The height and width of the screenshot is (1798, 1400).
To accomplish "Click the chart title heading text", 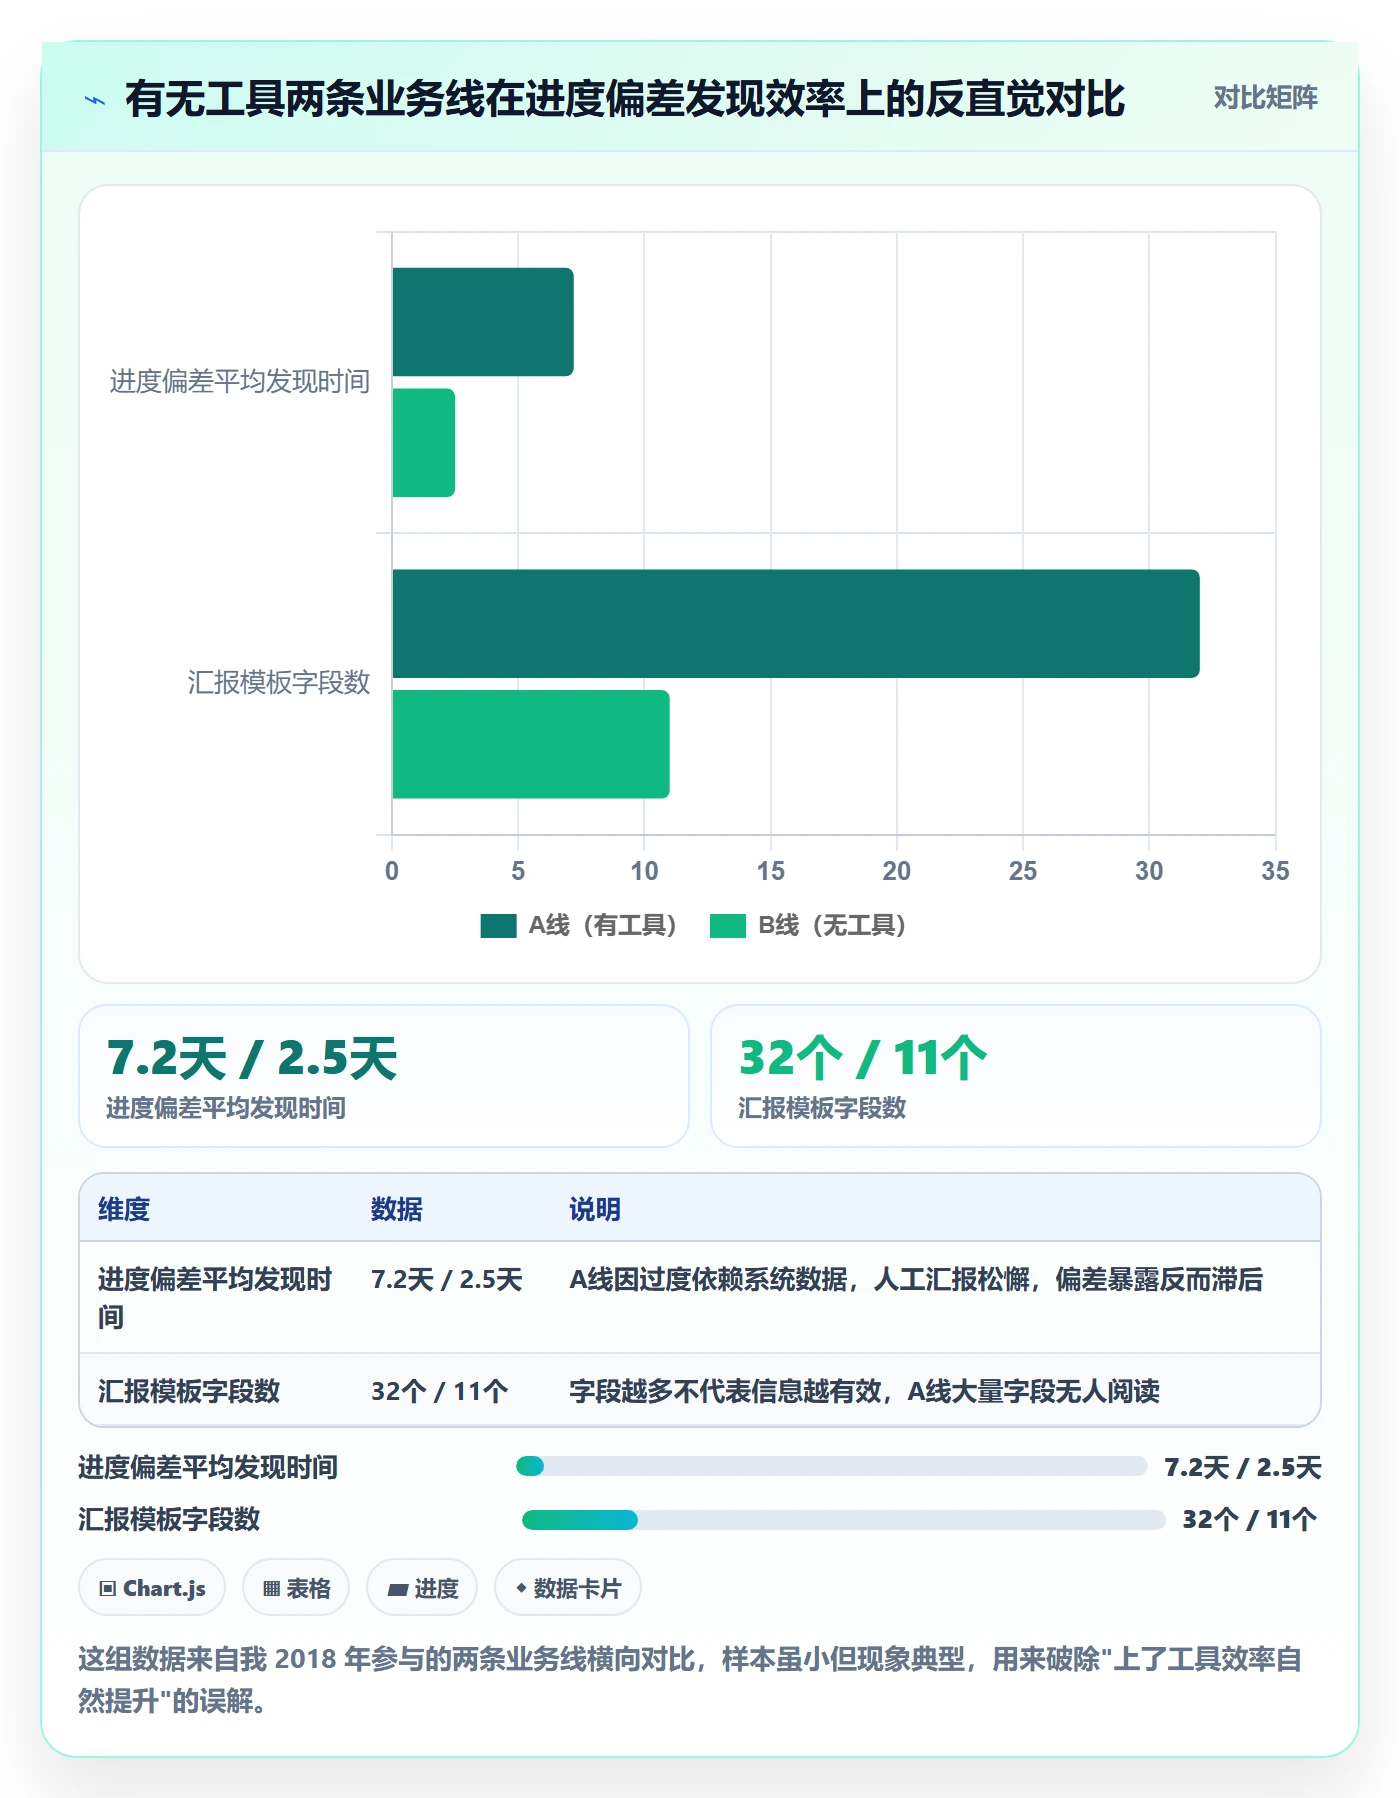I will point(625,99).
